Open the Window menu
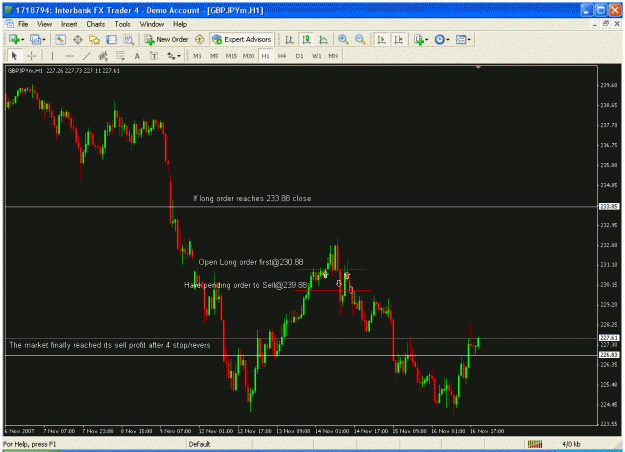The width and height of the screenshot is (625, 452). (151, 24)
